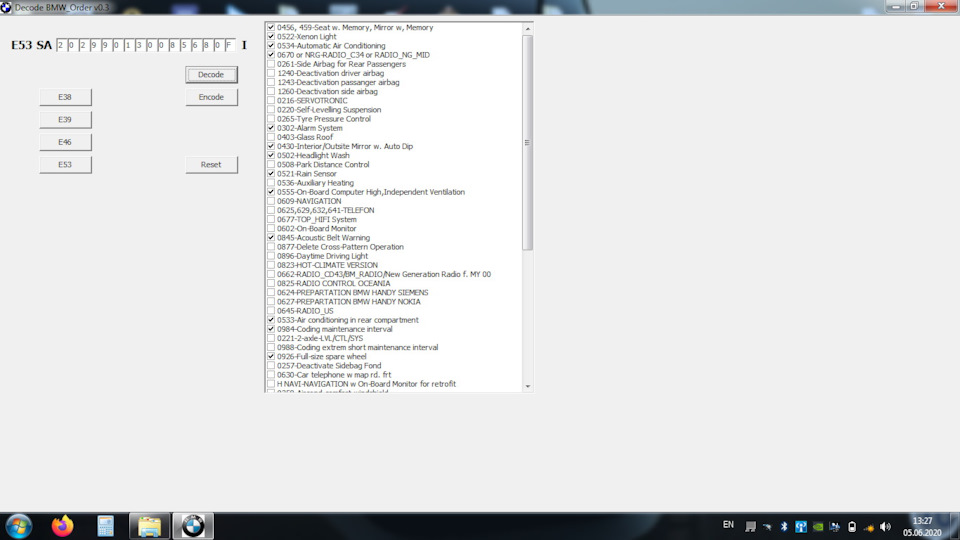Image resolution: width=960 pixels, height=540 pixels.
Task: Open the wireless network tray icon
Action: (x=801, y=527)
